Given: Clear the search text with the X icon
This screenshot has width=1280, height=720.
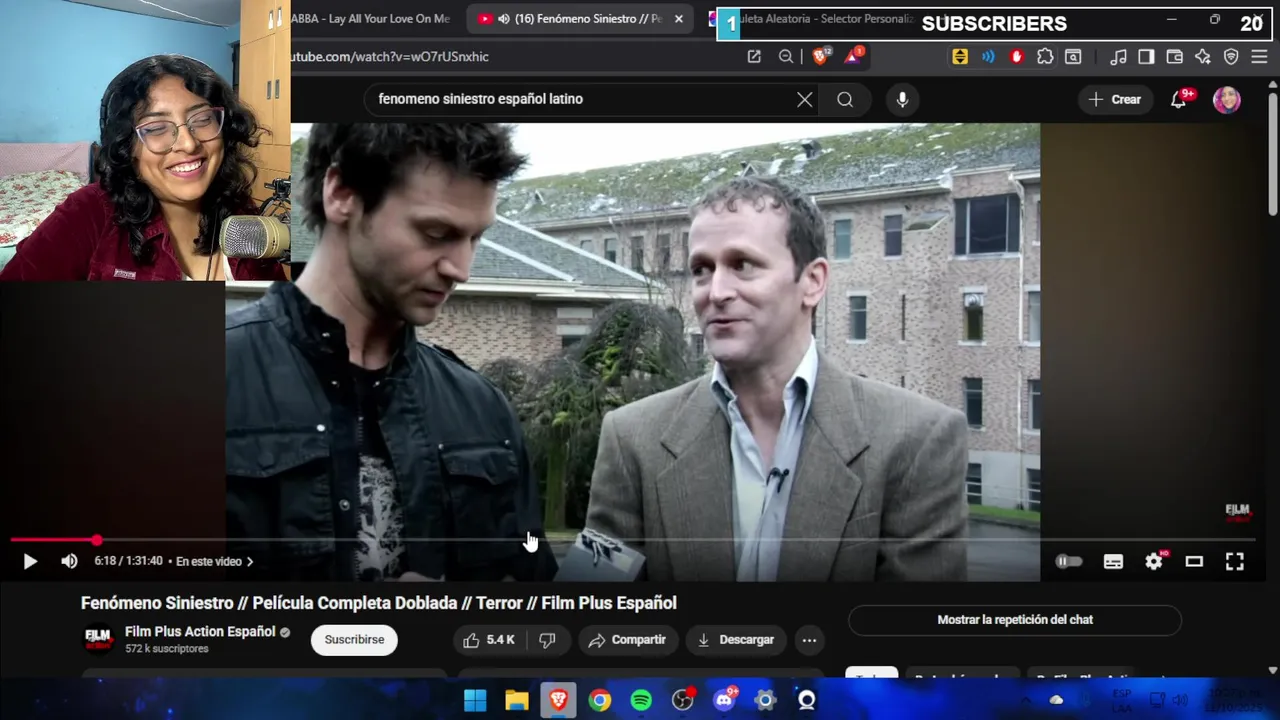Looking at the screenshot, I should click(x=805, y=99).
